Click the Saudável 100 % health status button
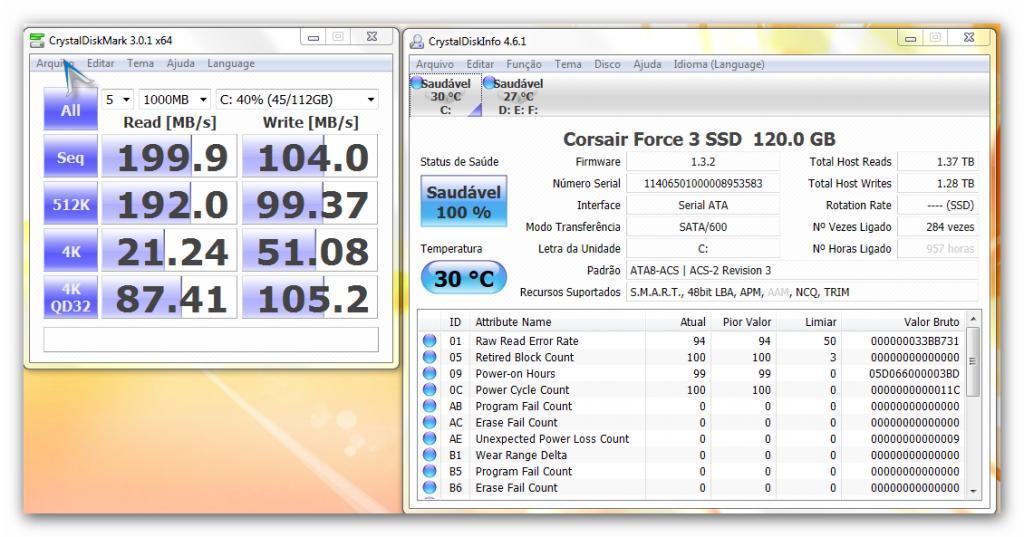Image resolution: width=1024 pixels, height=537 pixels. [x=464, y=201]
